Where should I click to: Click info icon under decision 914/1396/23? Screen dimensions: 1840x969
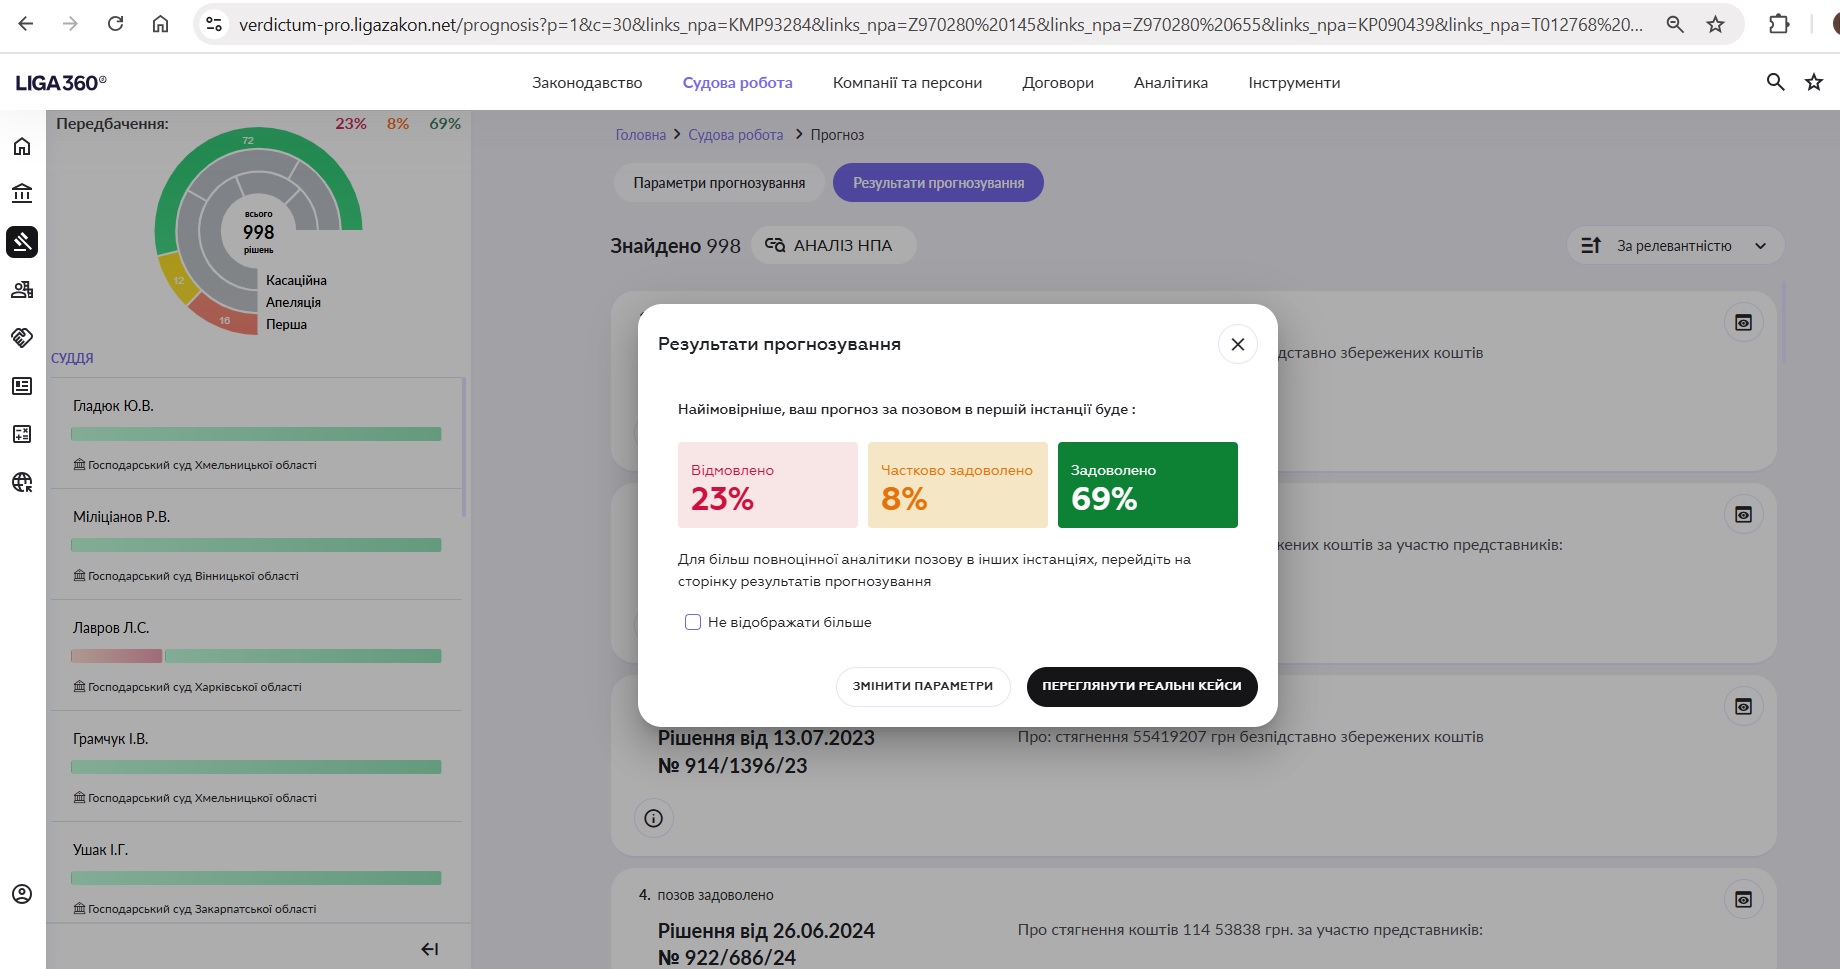point(654,818)
